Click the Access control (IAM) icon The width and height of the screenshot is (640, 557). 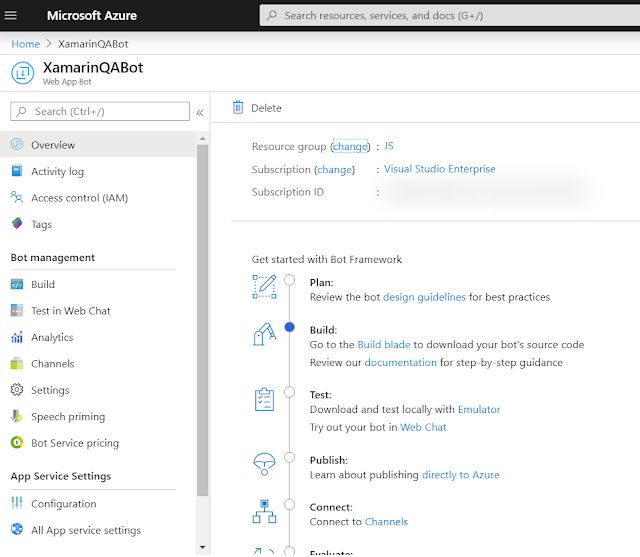tap(17, 198)
